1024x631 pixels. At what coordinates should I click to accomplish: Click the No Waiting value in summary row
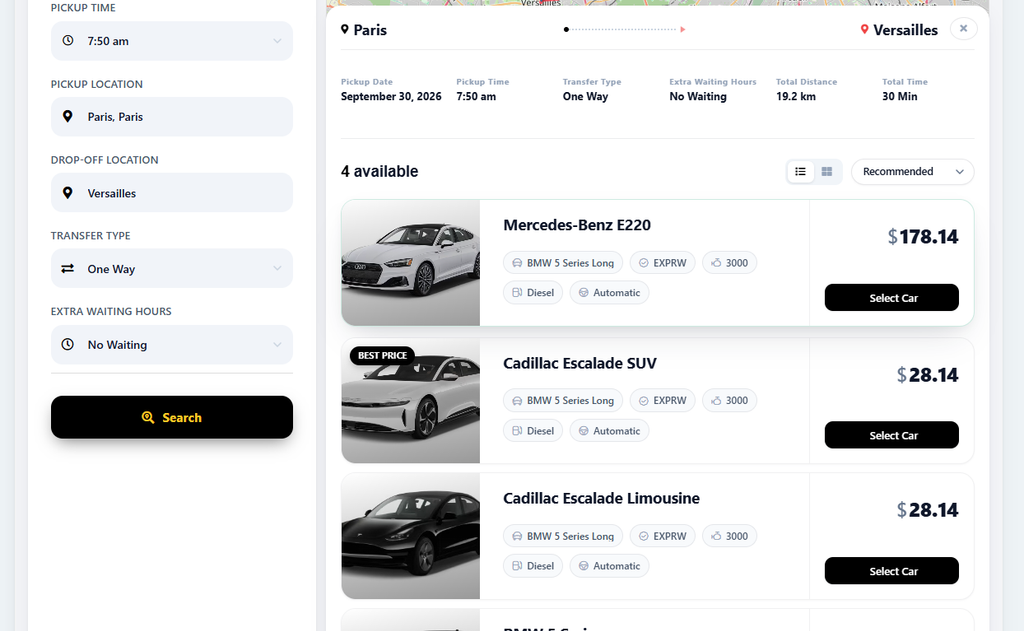point(697,97)
